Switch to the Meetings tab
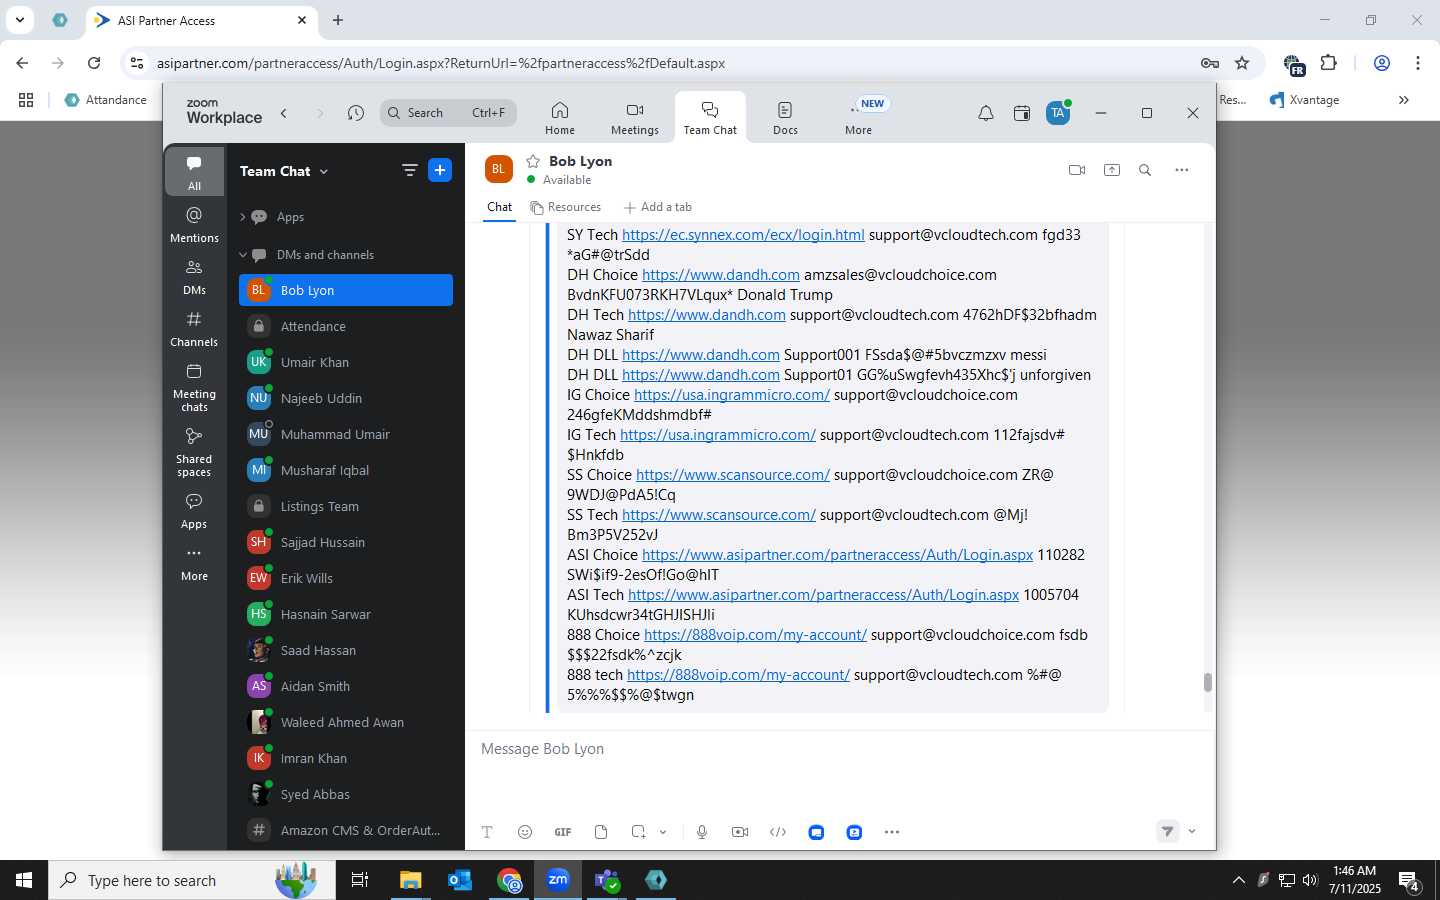1440x900 pixels. (x=635, y=118)
